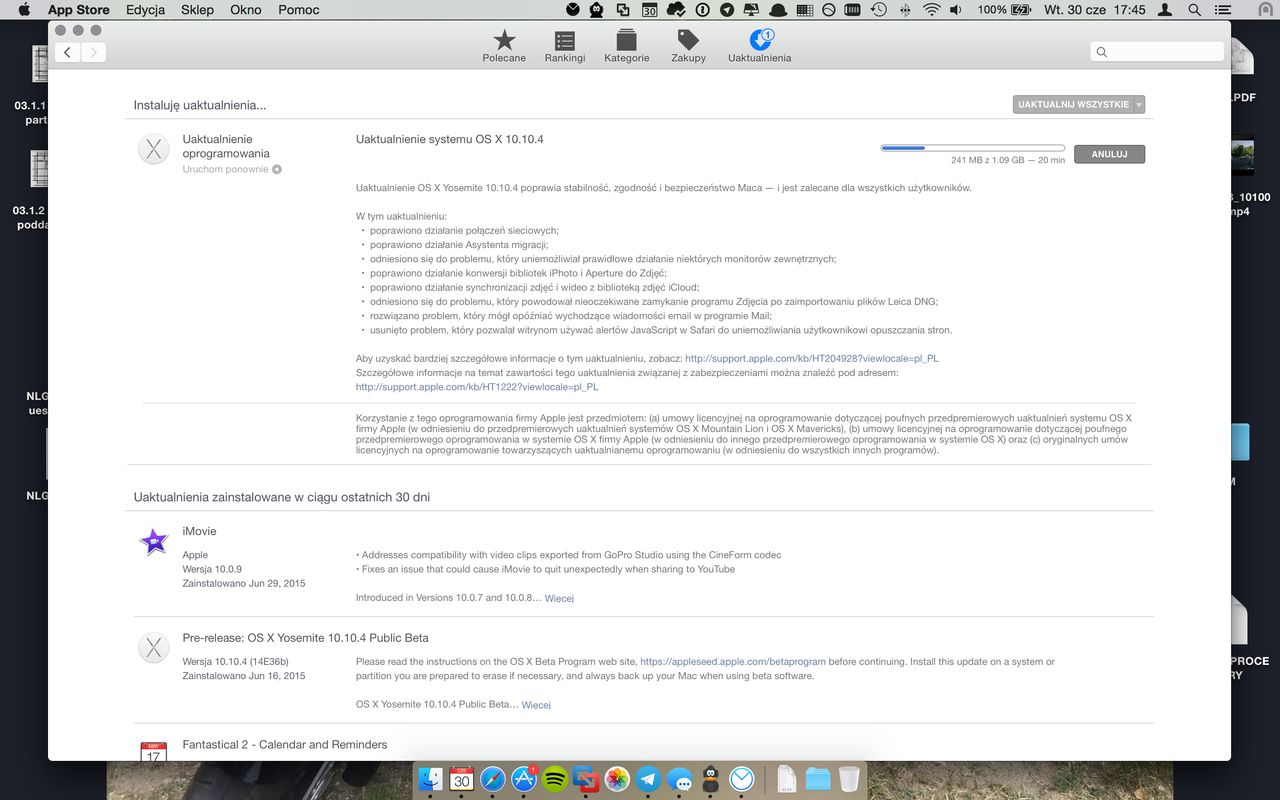Go forward with the right arrow button
This screenshot has width=1280, height=800.
93,52
